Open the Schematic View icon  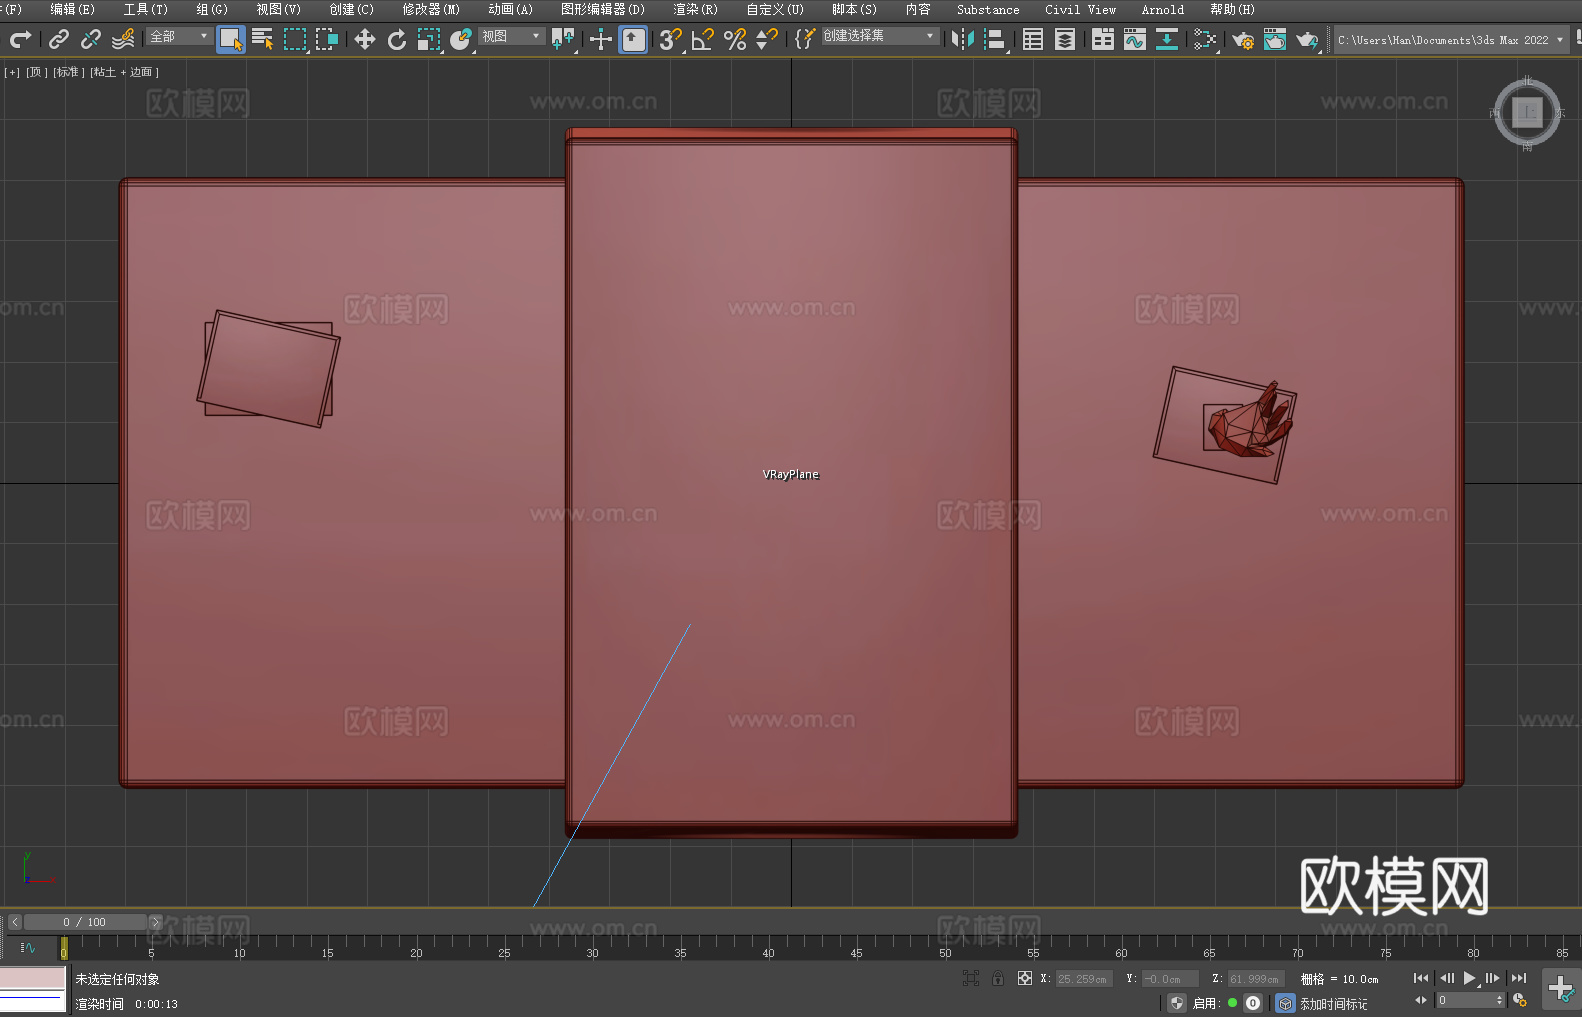point(1205,39)
